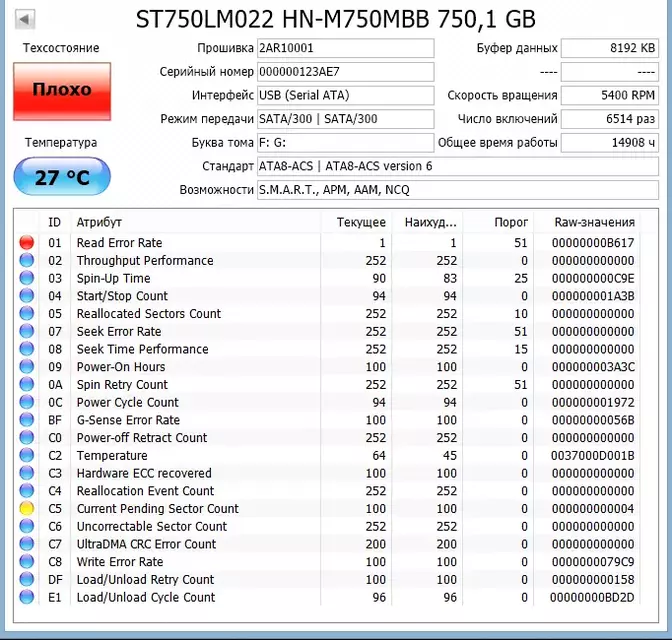Image resolution: width=672 pixels, height=640 pixels.
Task: Click raw value 0037000D001B
Action: tap(593, 455)
